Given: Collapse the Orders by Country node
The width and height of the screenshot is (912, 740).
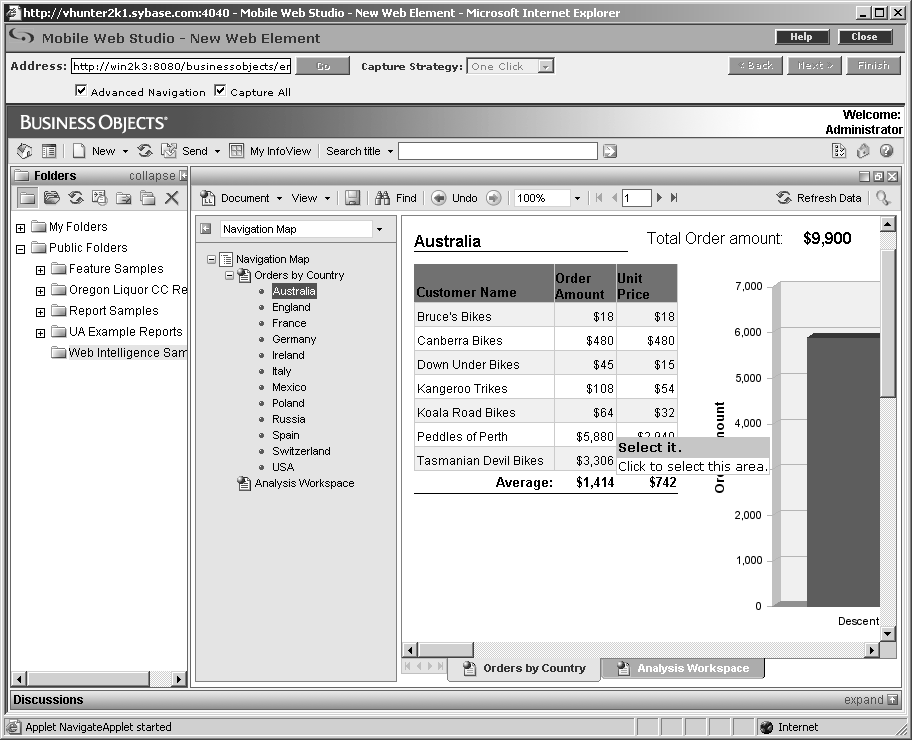Looking at the screenshot, I should [230, 275].
